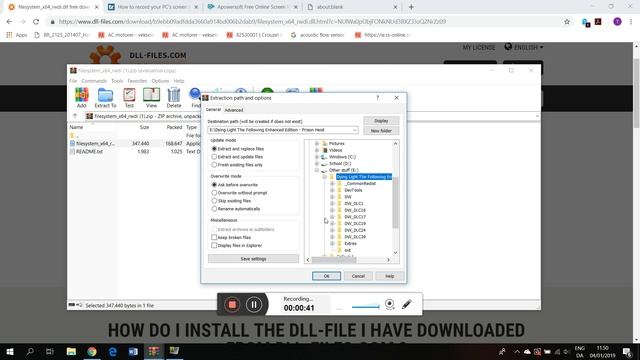The height and width of the screenshot is (360, 640).
Task: Open the WinRAR Options menu
Action: pos(160,81)
